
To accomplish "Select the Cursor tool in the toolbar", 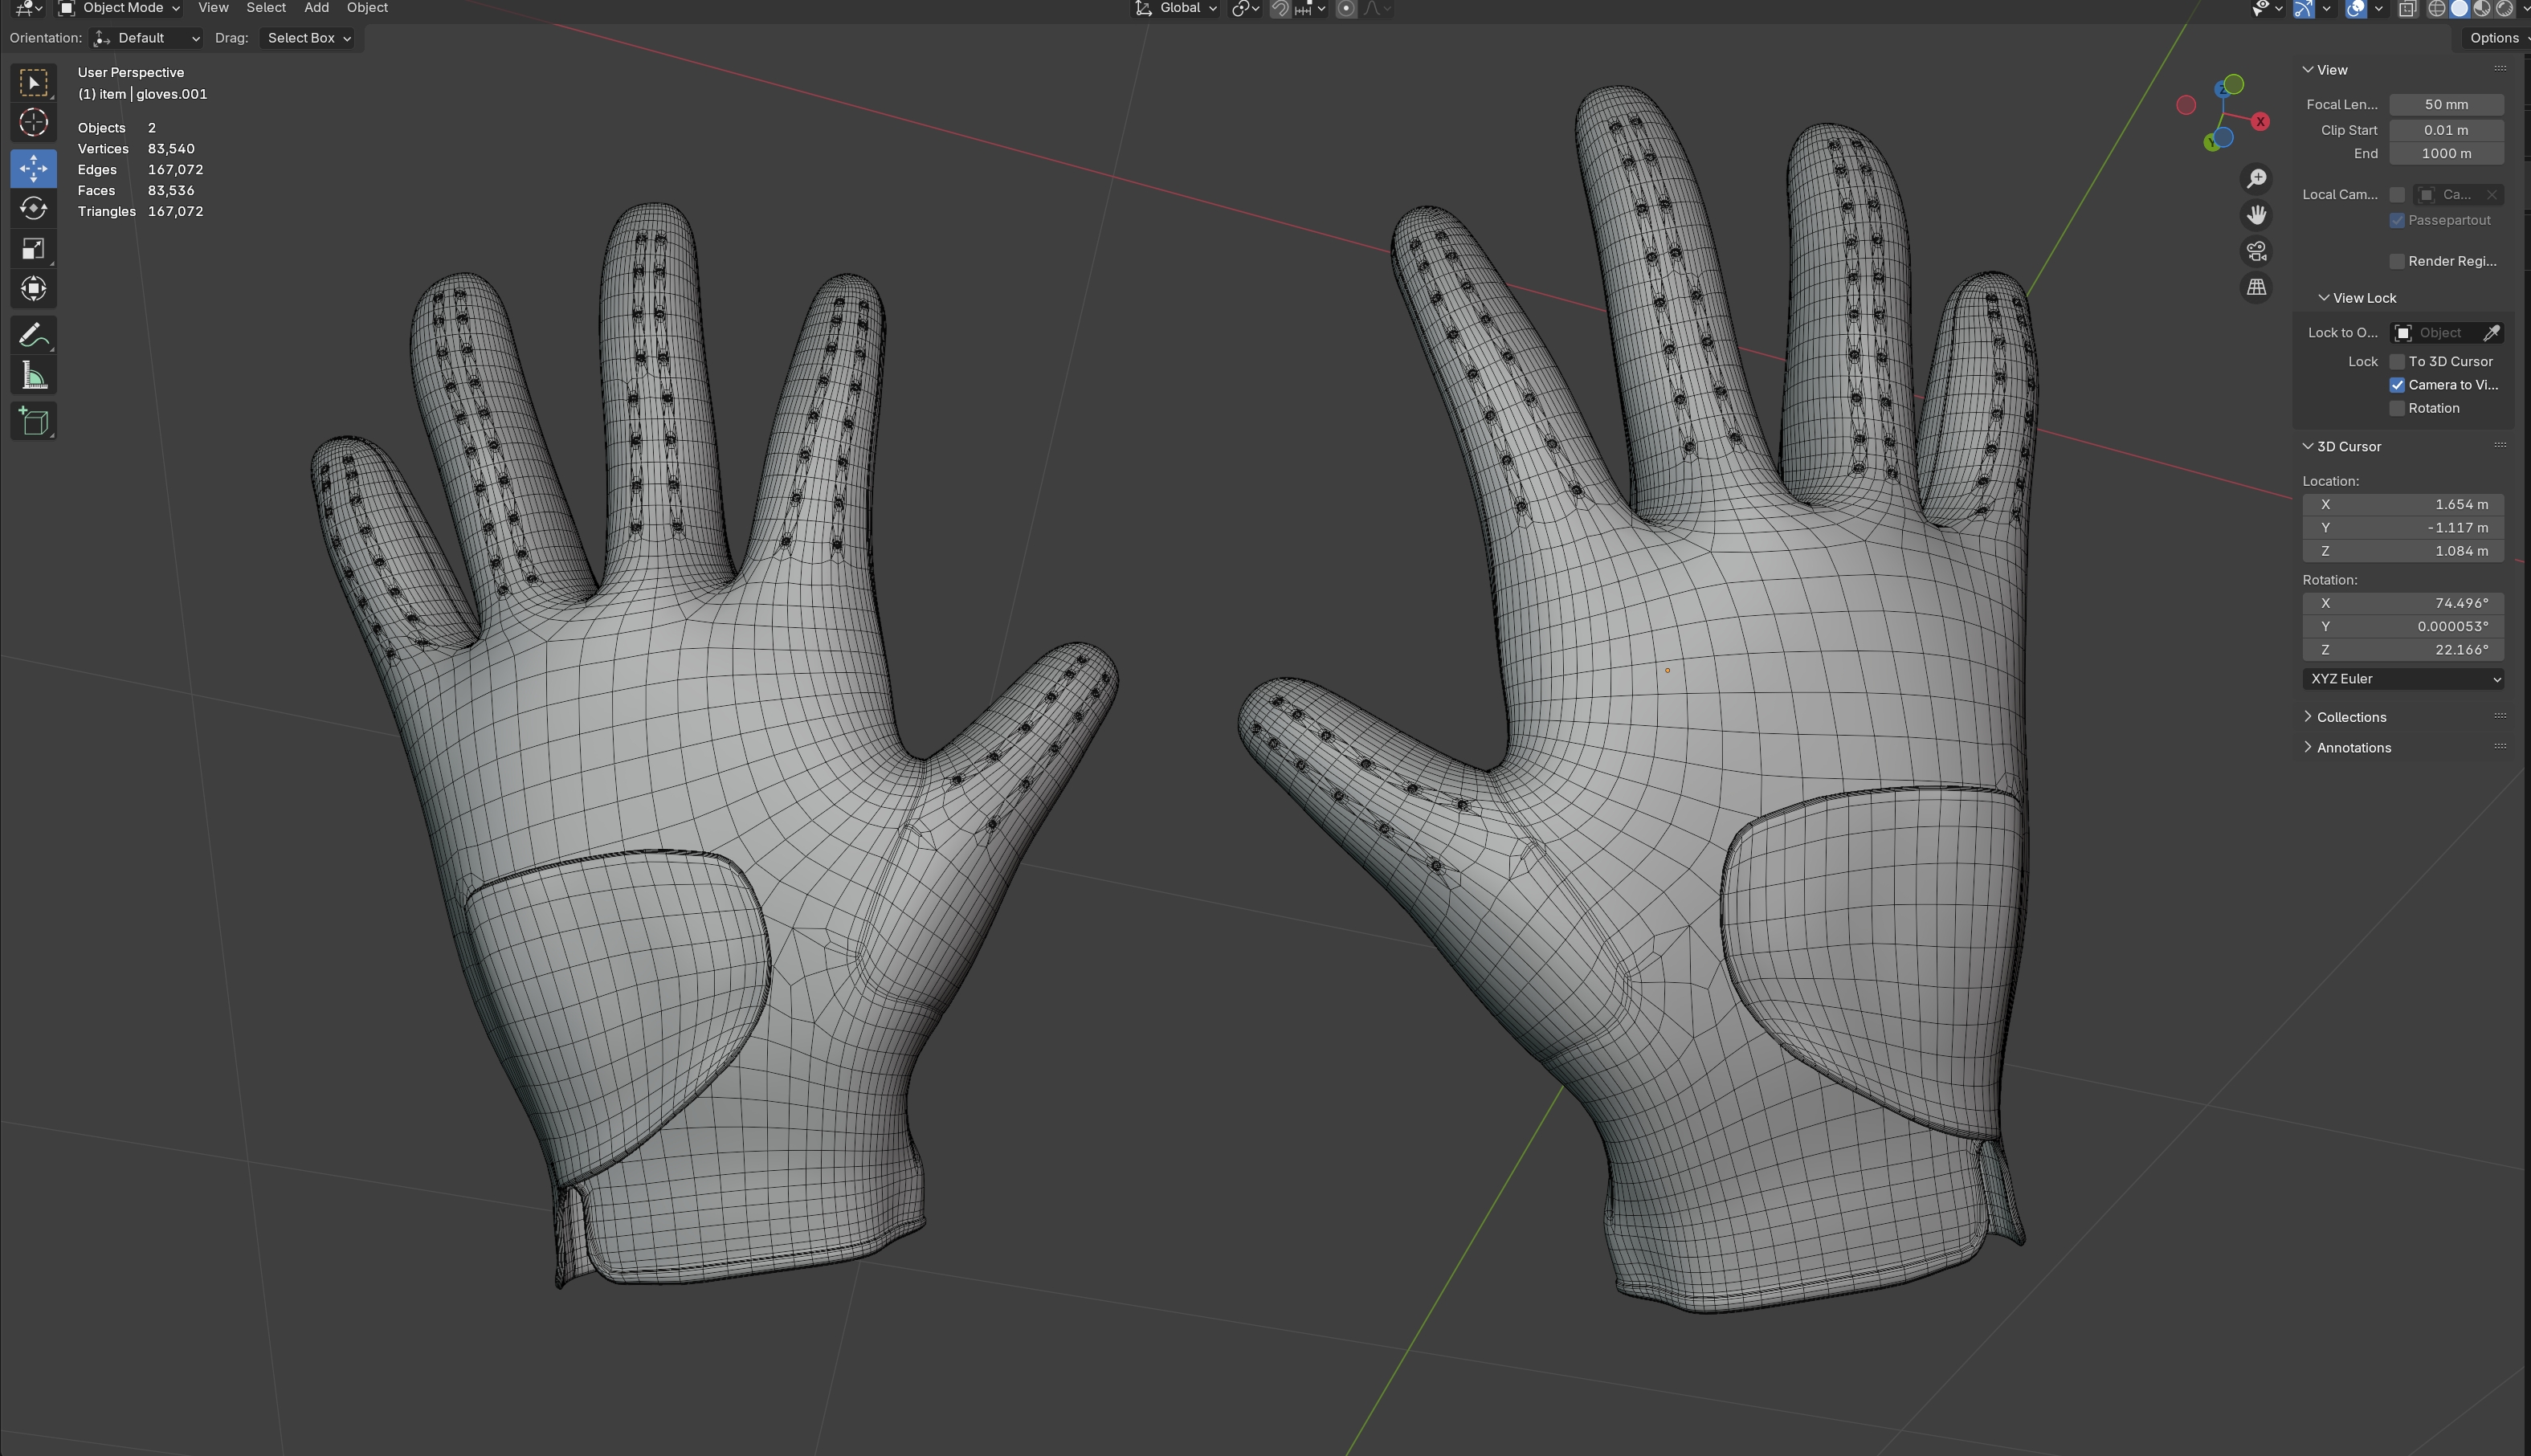I will [33, 123].
